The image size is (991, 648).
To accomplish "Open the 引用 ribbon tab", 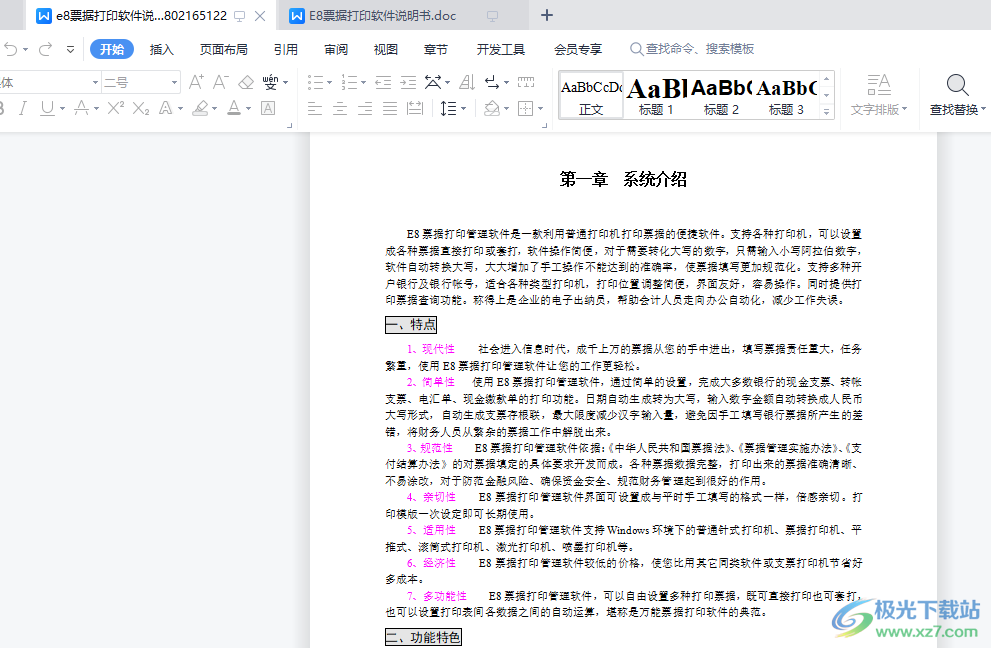I will [x=286, y=49].
